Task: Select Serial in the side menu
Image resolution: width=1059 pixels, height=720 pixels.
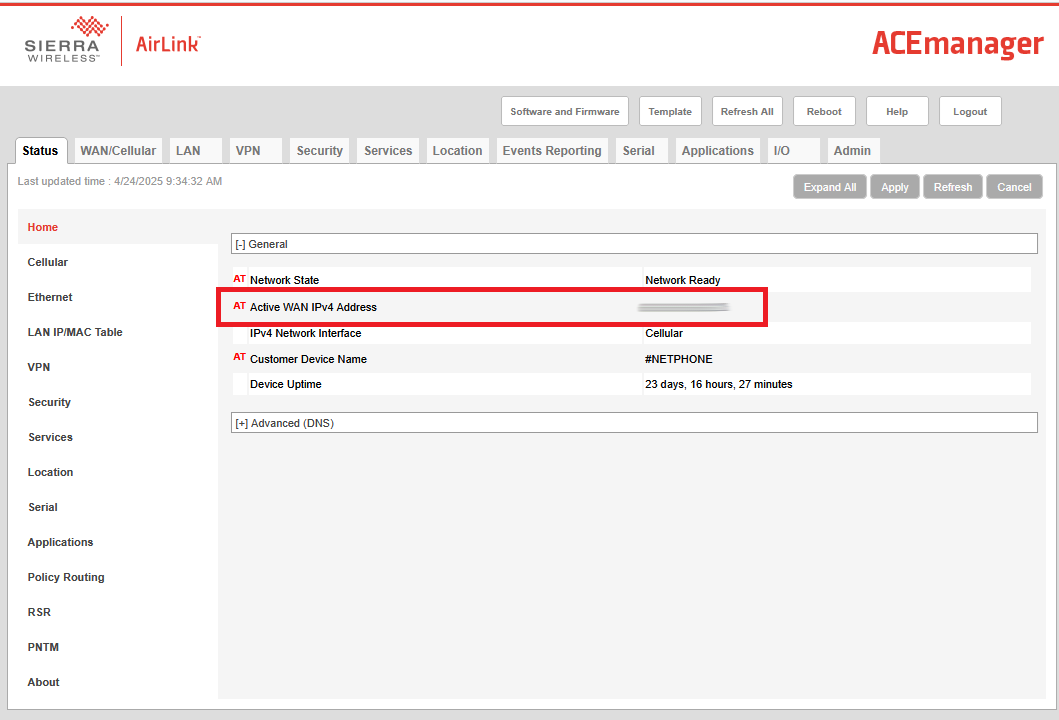Action: [43, 507]
